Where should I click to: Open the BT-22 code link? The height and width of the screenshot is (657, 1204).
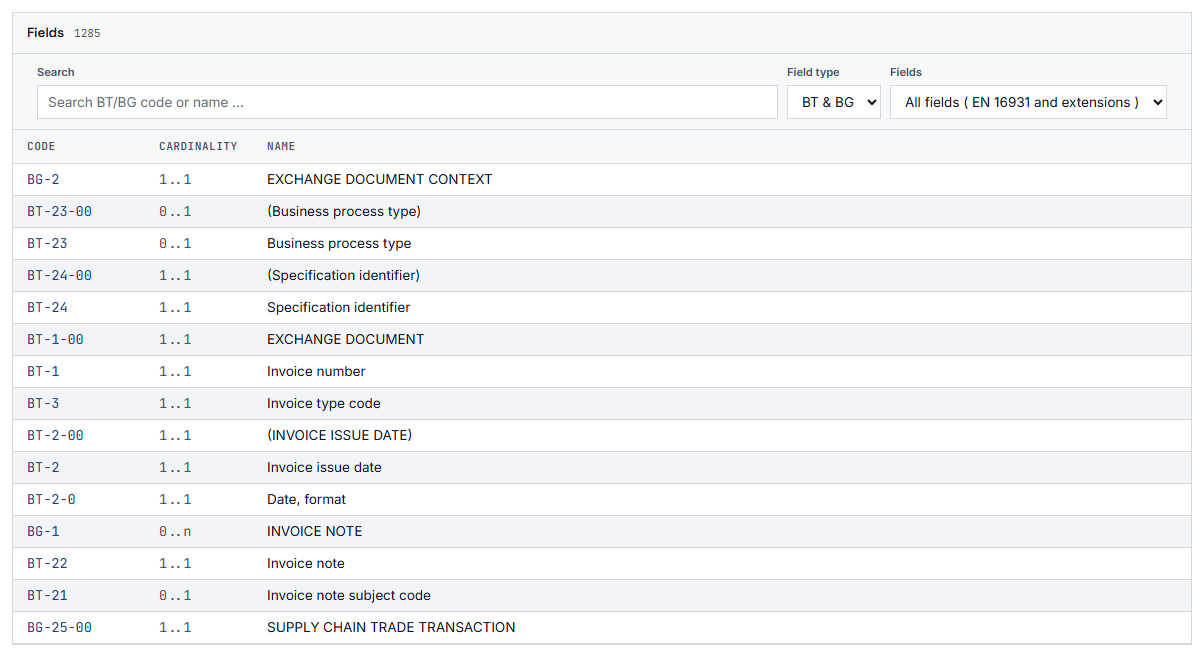(47, 563)
